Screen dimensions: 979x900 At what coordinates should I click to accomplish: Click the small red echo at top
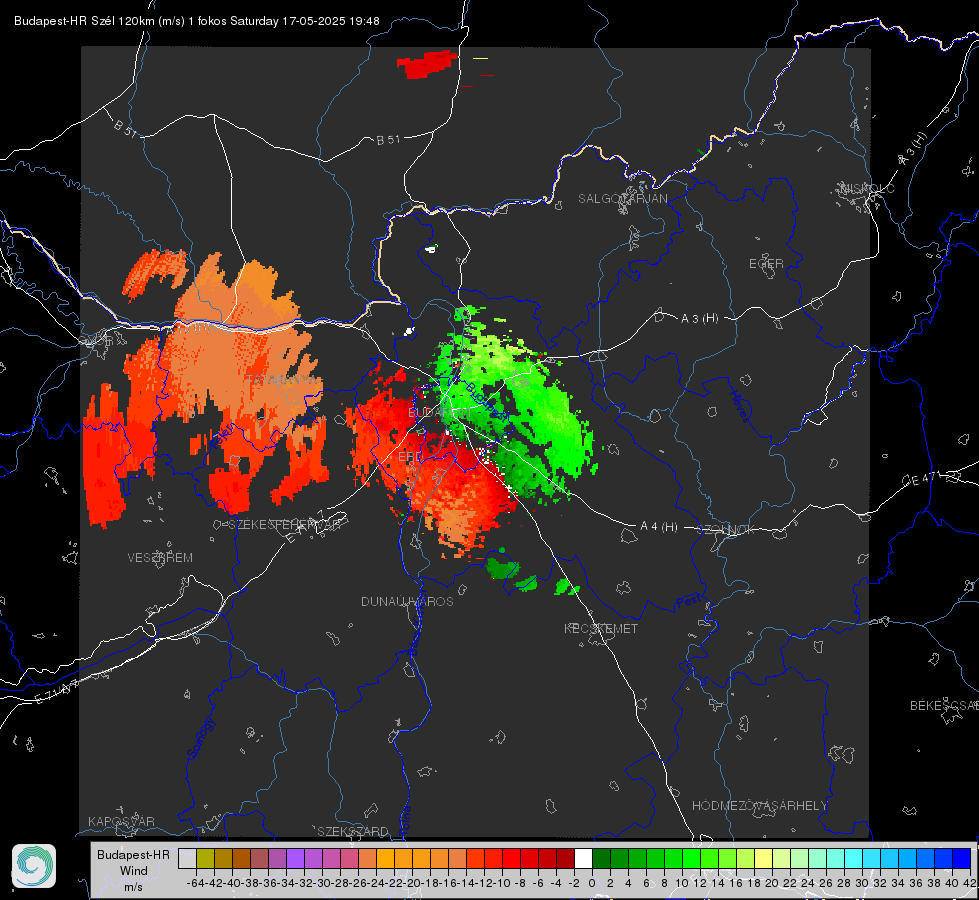coord(427,64)
